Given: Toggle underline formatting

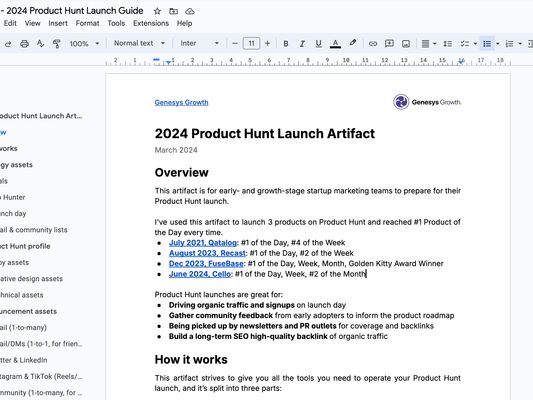Looking at the screenshot, I should 319,44.
